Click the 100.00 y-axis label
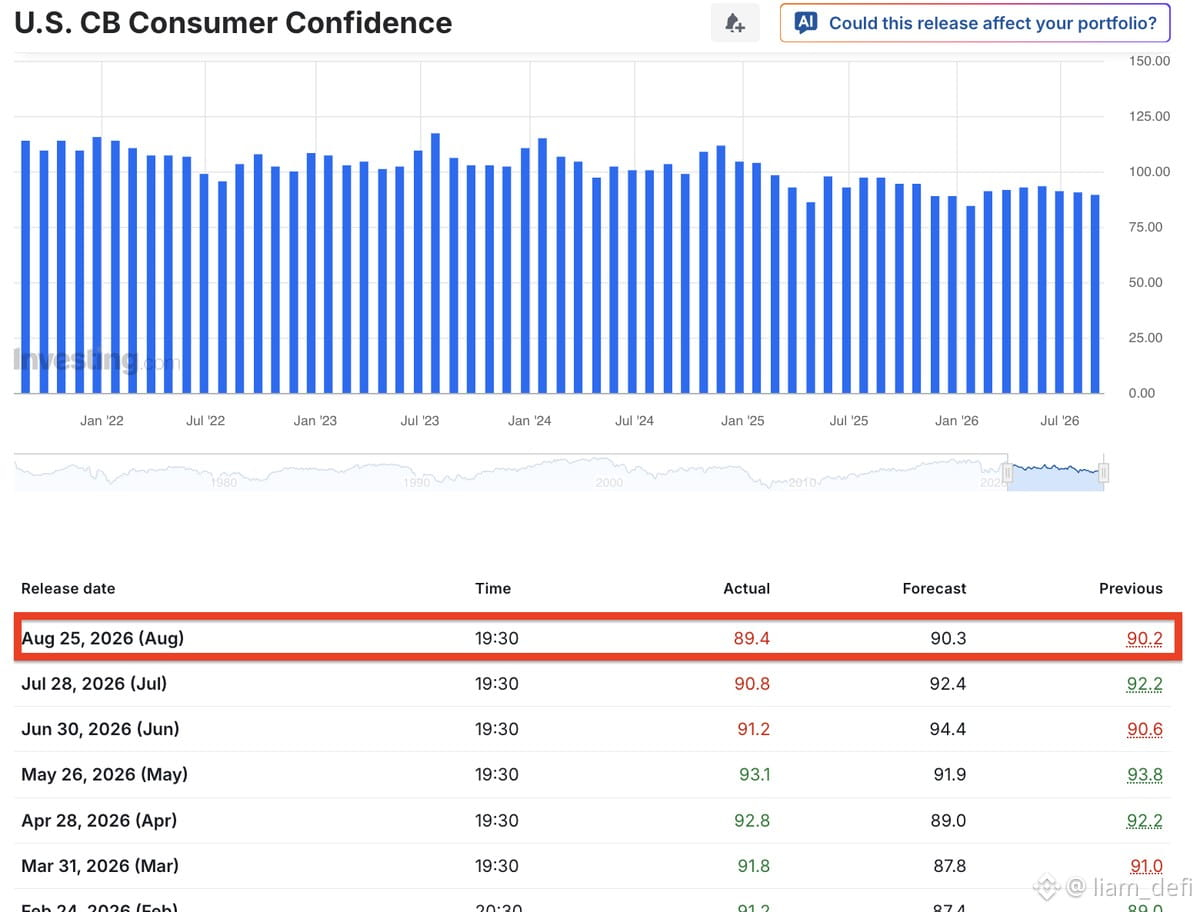The image size is (1200, 912). point(1150,172)
